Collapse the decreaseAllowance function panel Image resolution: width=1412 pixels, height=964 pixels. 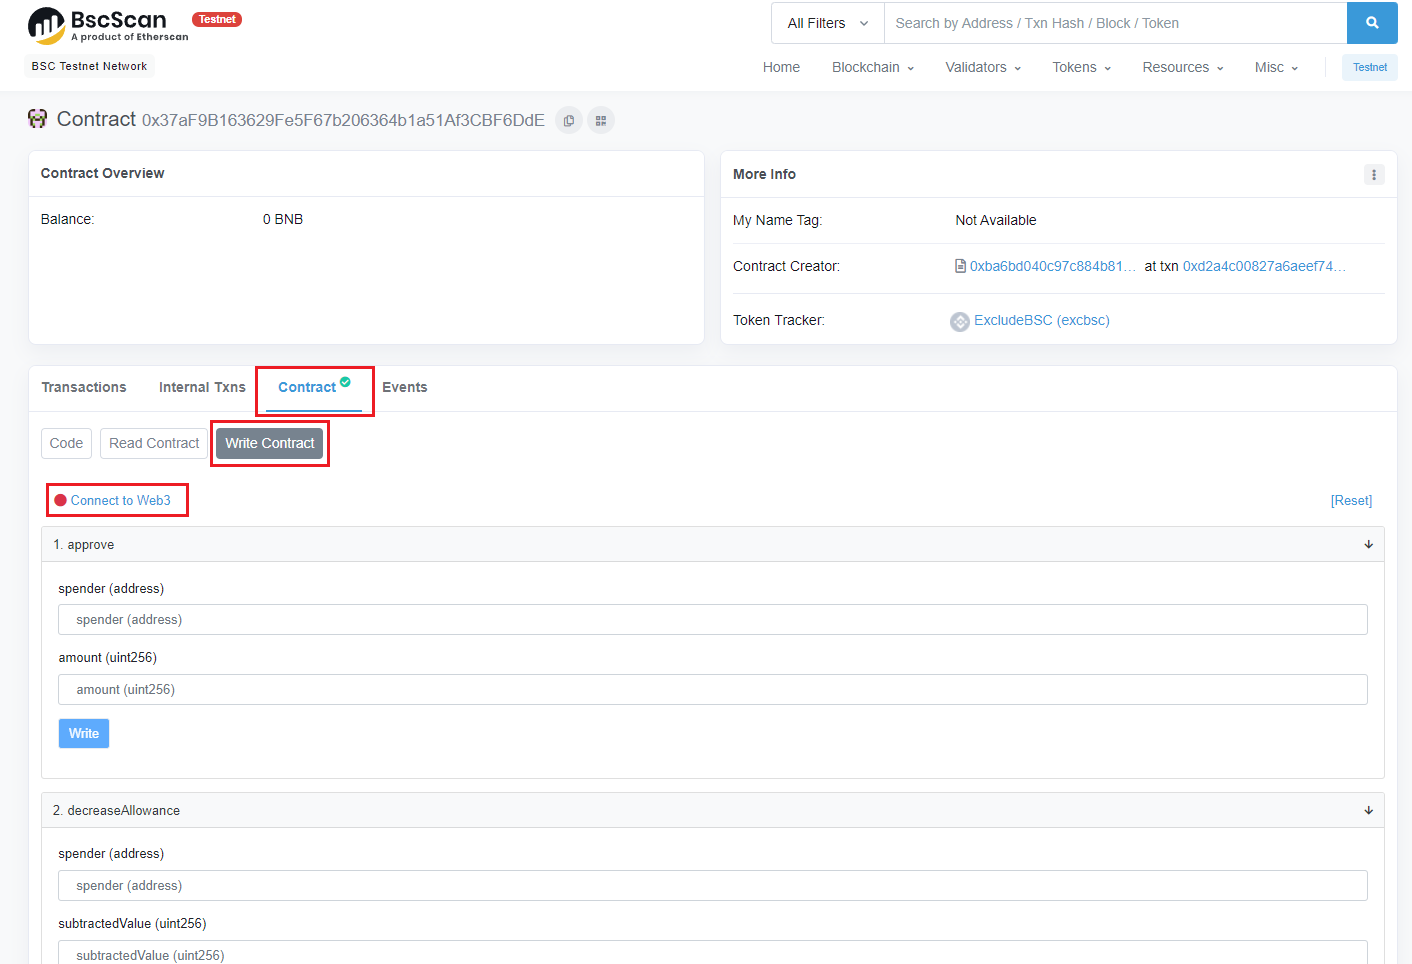click(x=1368, y=810)
